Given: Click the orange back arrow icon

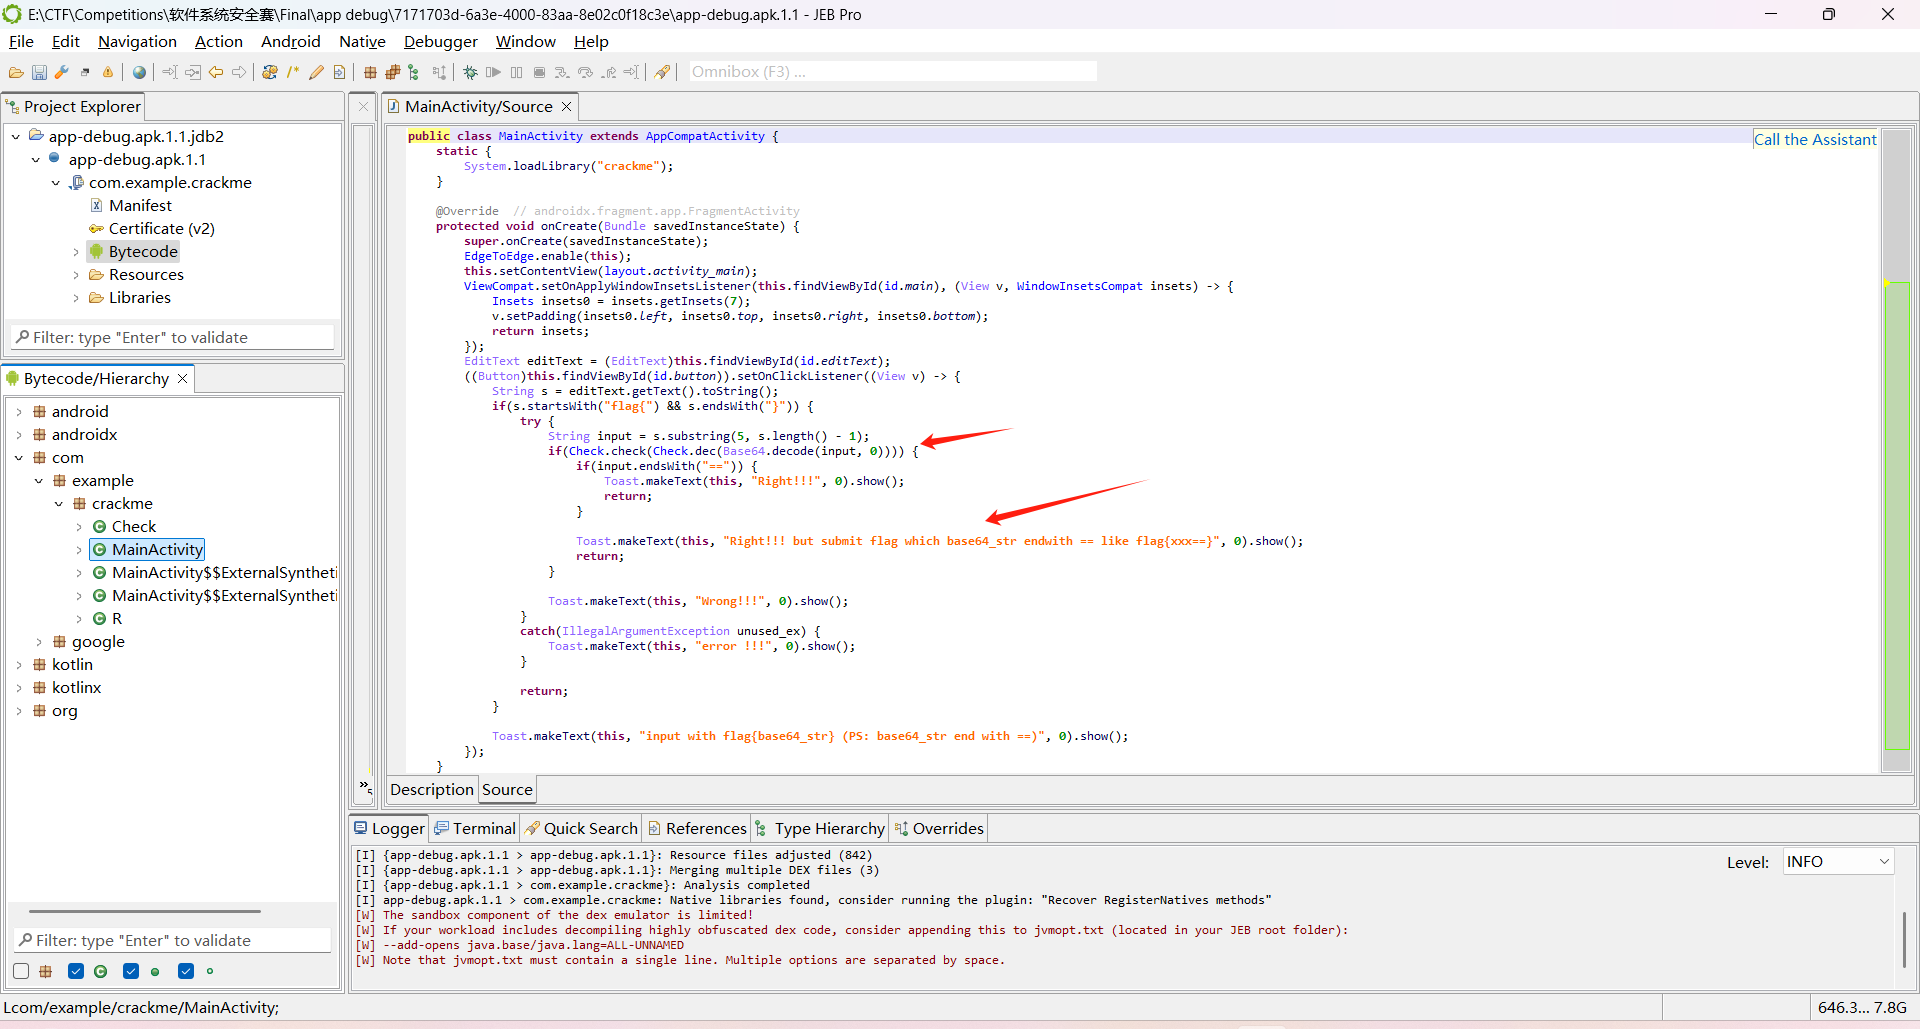Looking at the screenshot, I should pos(216,72).
